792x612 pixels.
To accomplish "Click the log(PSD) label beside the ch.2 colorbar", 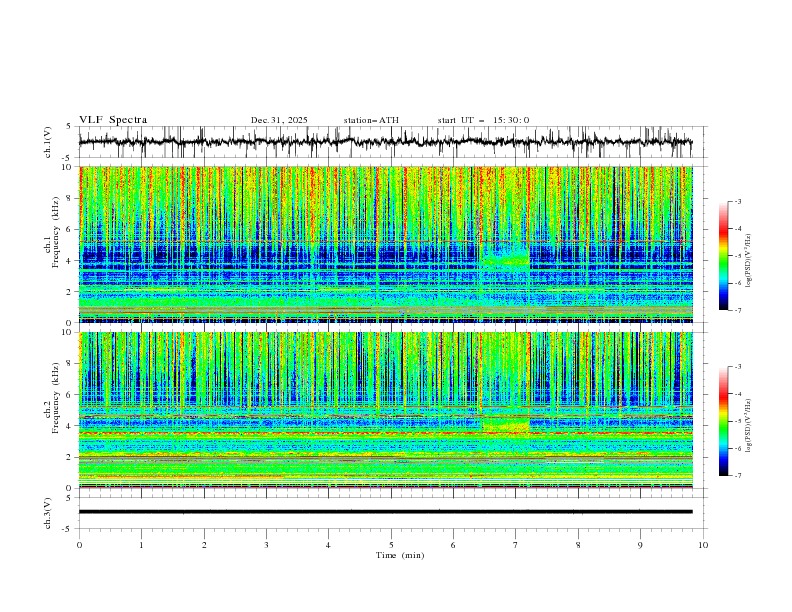I will coord(749,425).
